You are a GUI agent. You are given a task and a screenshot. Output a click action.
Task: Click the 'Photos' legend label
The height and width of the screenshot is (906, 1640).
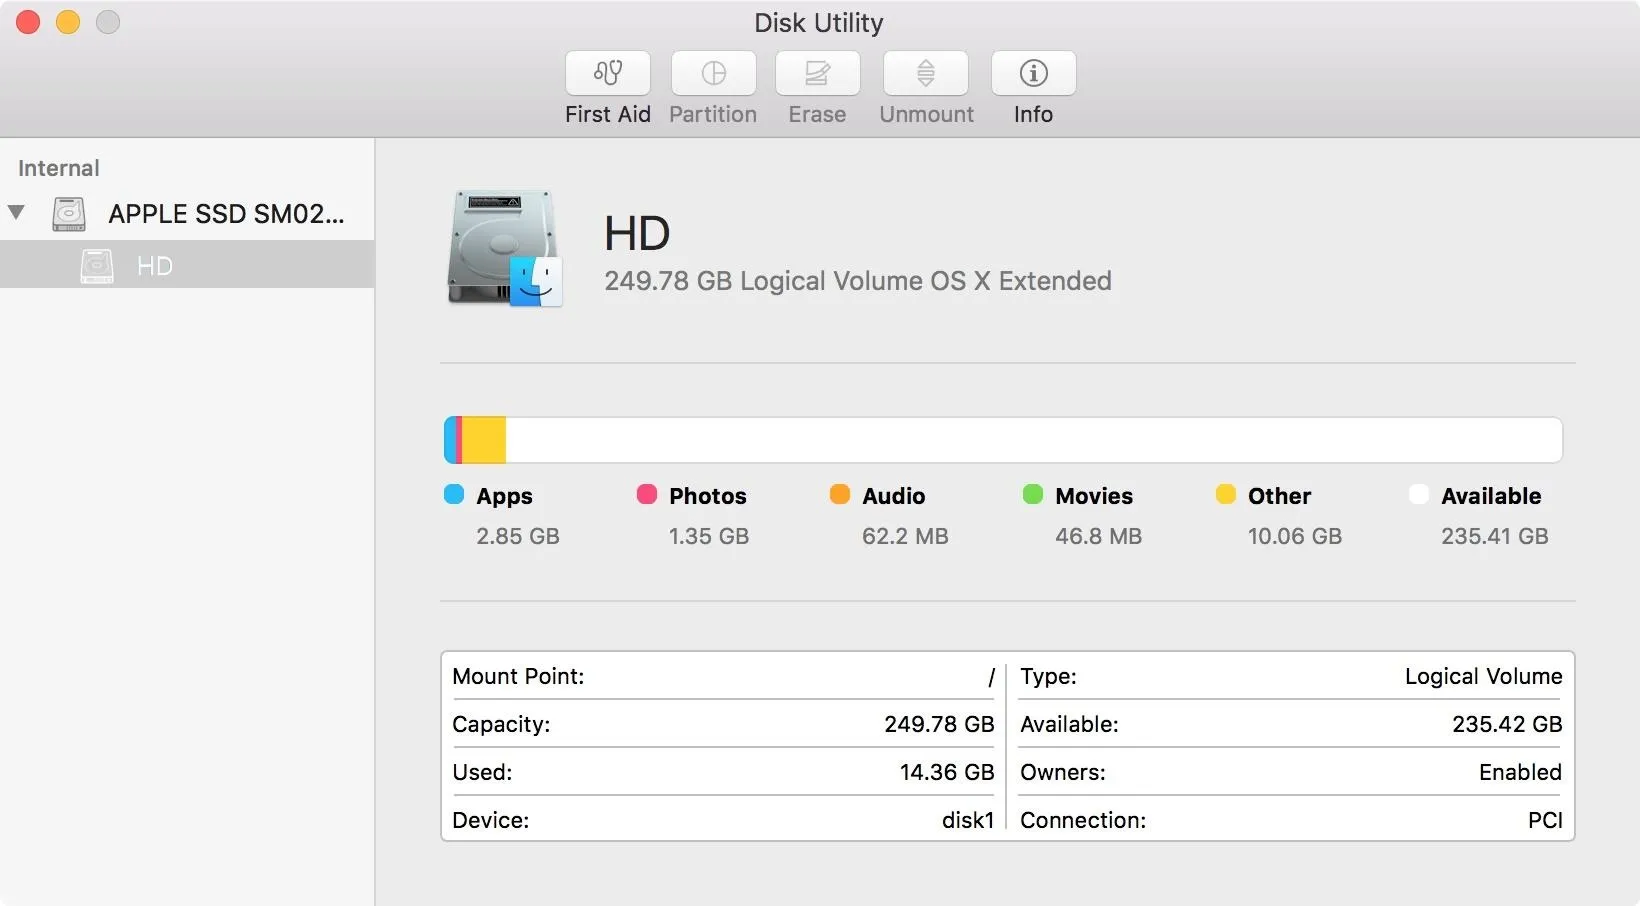(708, 496)
